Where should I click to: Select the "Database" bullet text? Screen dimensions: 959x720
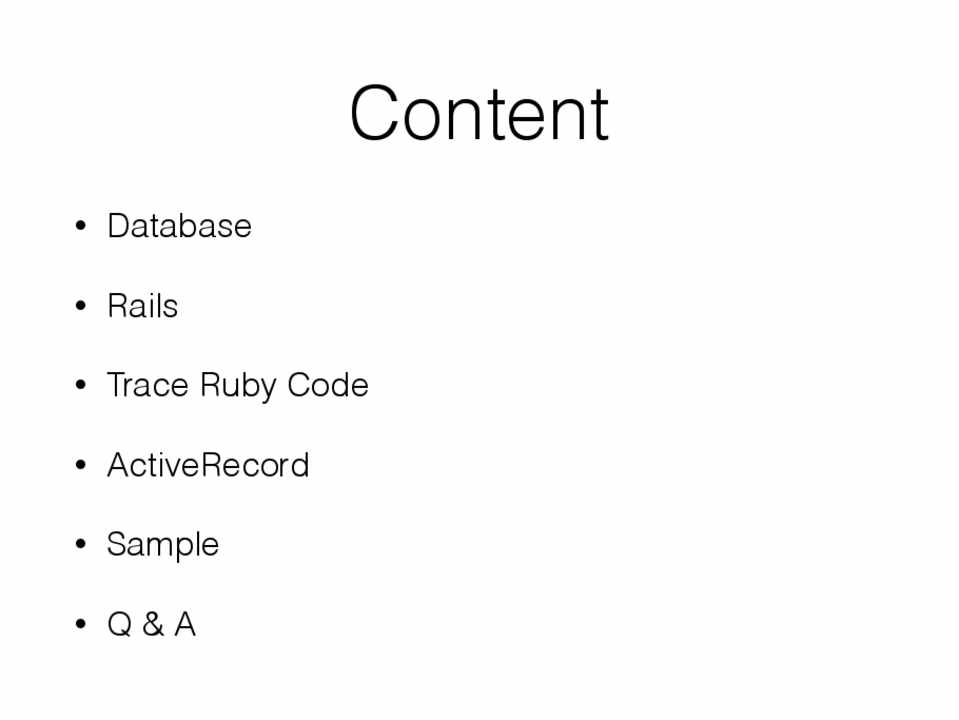click(x=179, y=226)
